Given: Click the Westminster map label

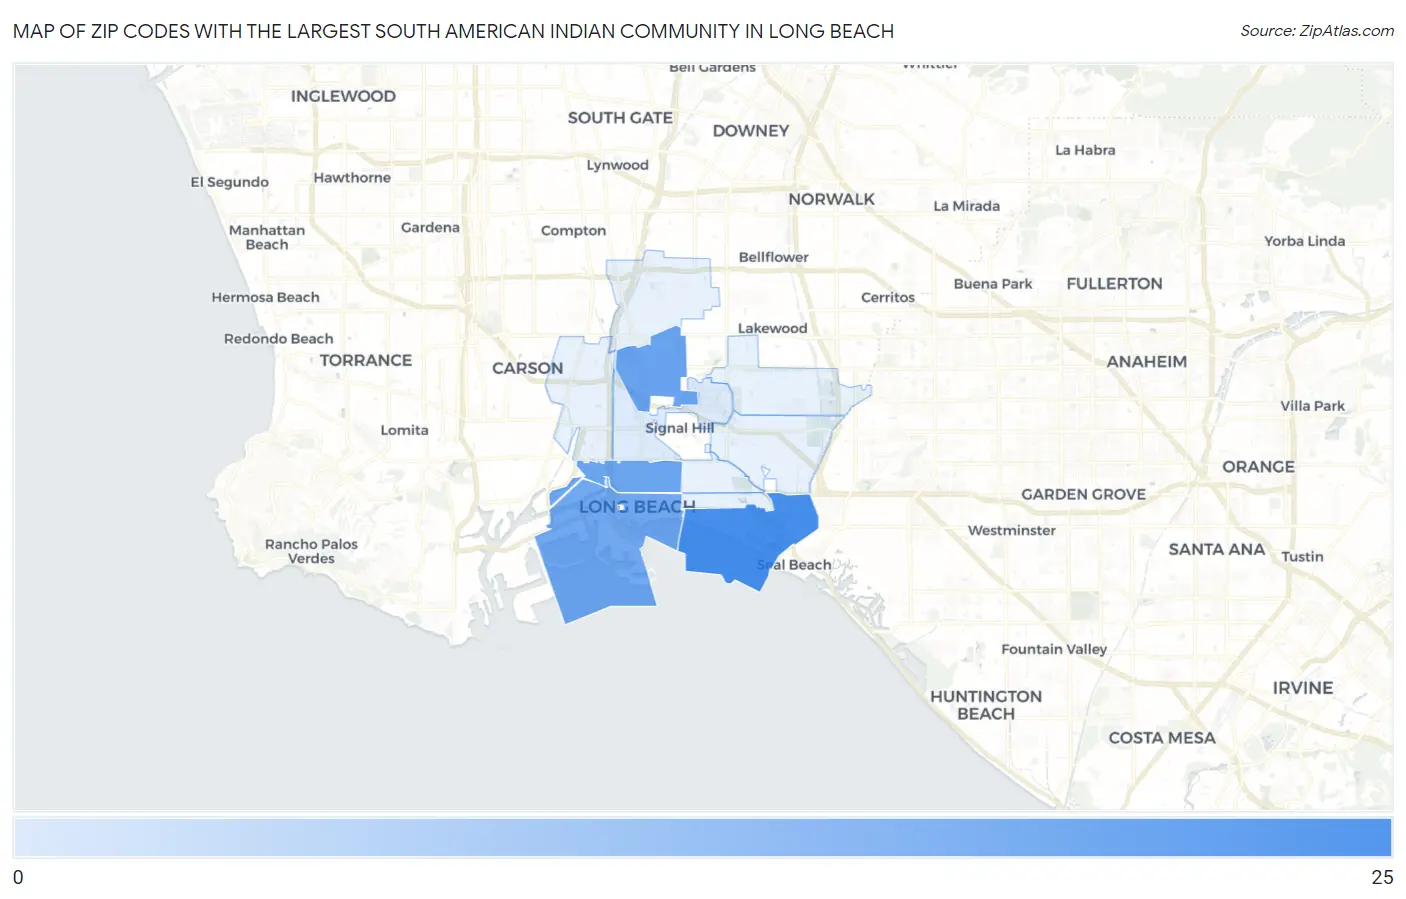Looking at the screenshot, I should (1011, 530).
